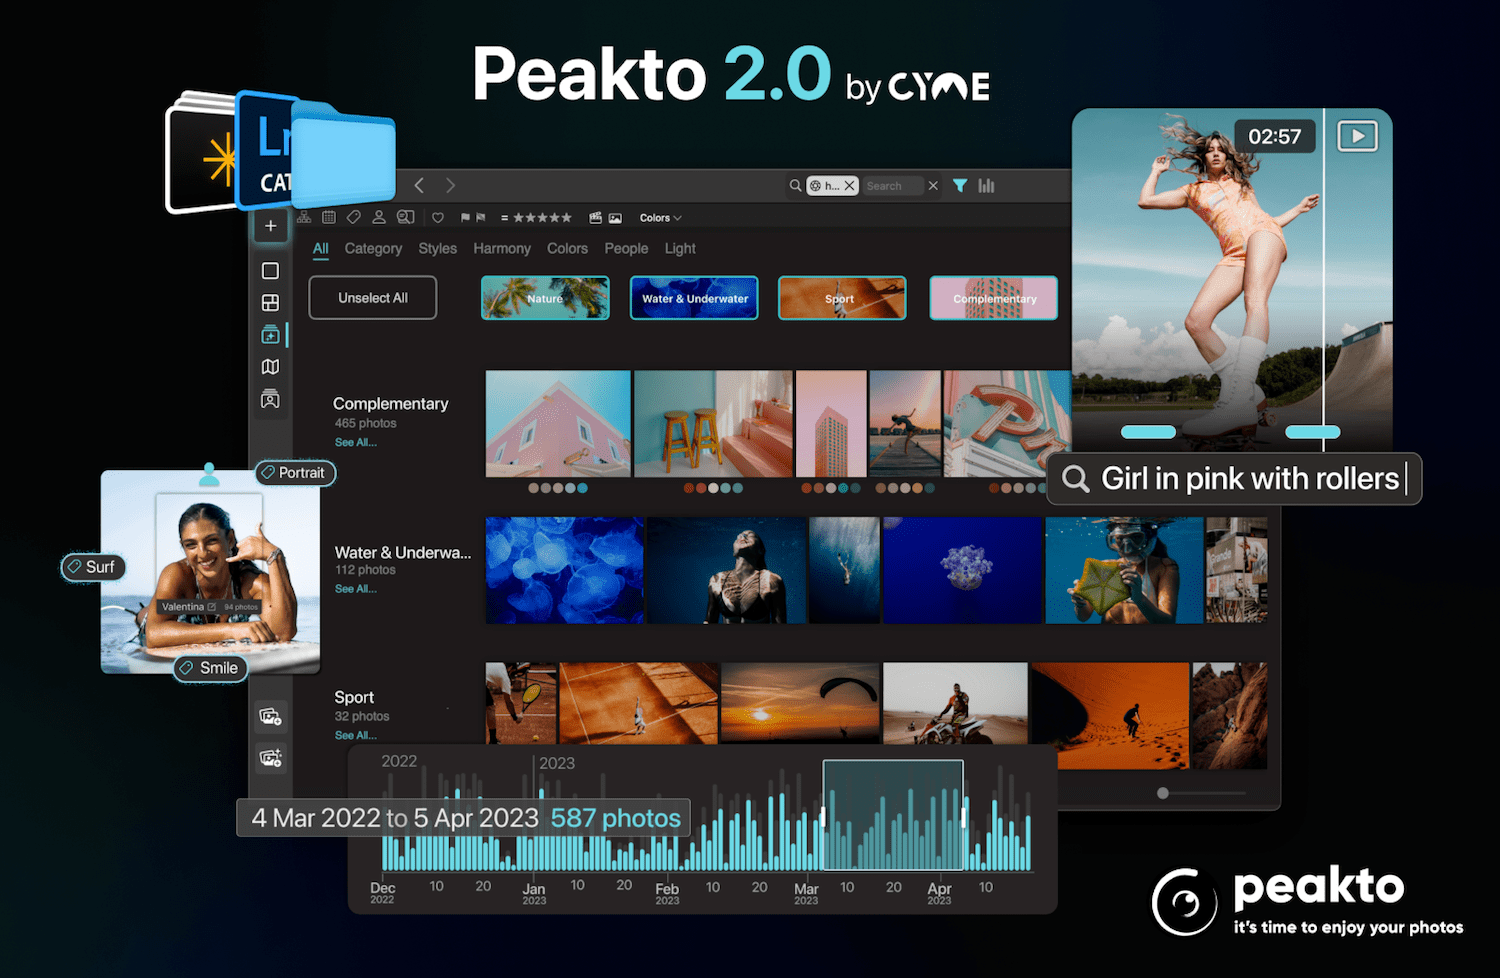Click the image search filter icon
This screenshot has height=978, width=1500.
click(405, 217)
